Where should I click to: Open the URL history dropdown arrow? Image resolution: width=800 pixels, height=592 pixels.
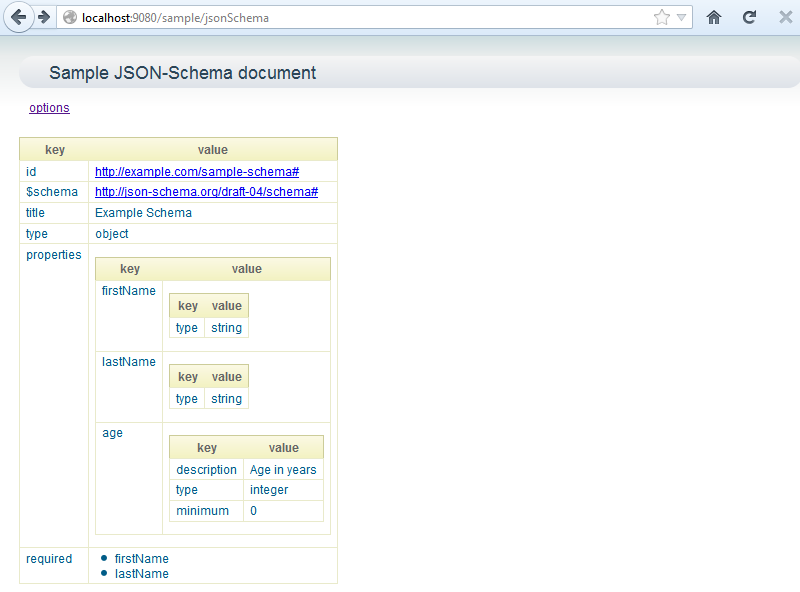pos(681,17)
